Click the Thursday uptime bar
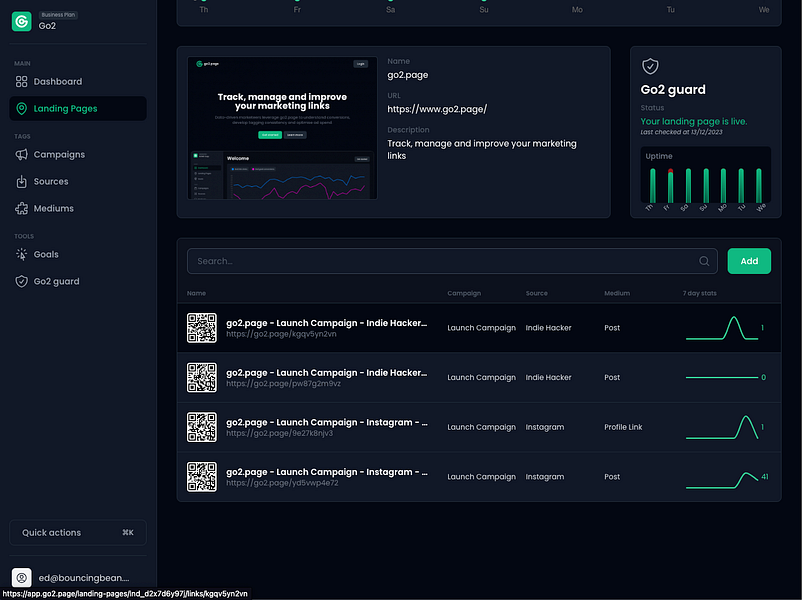 click(653, 186)
